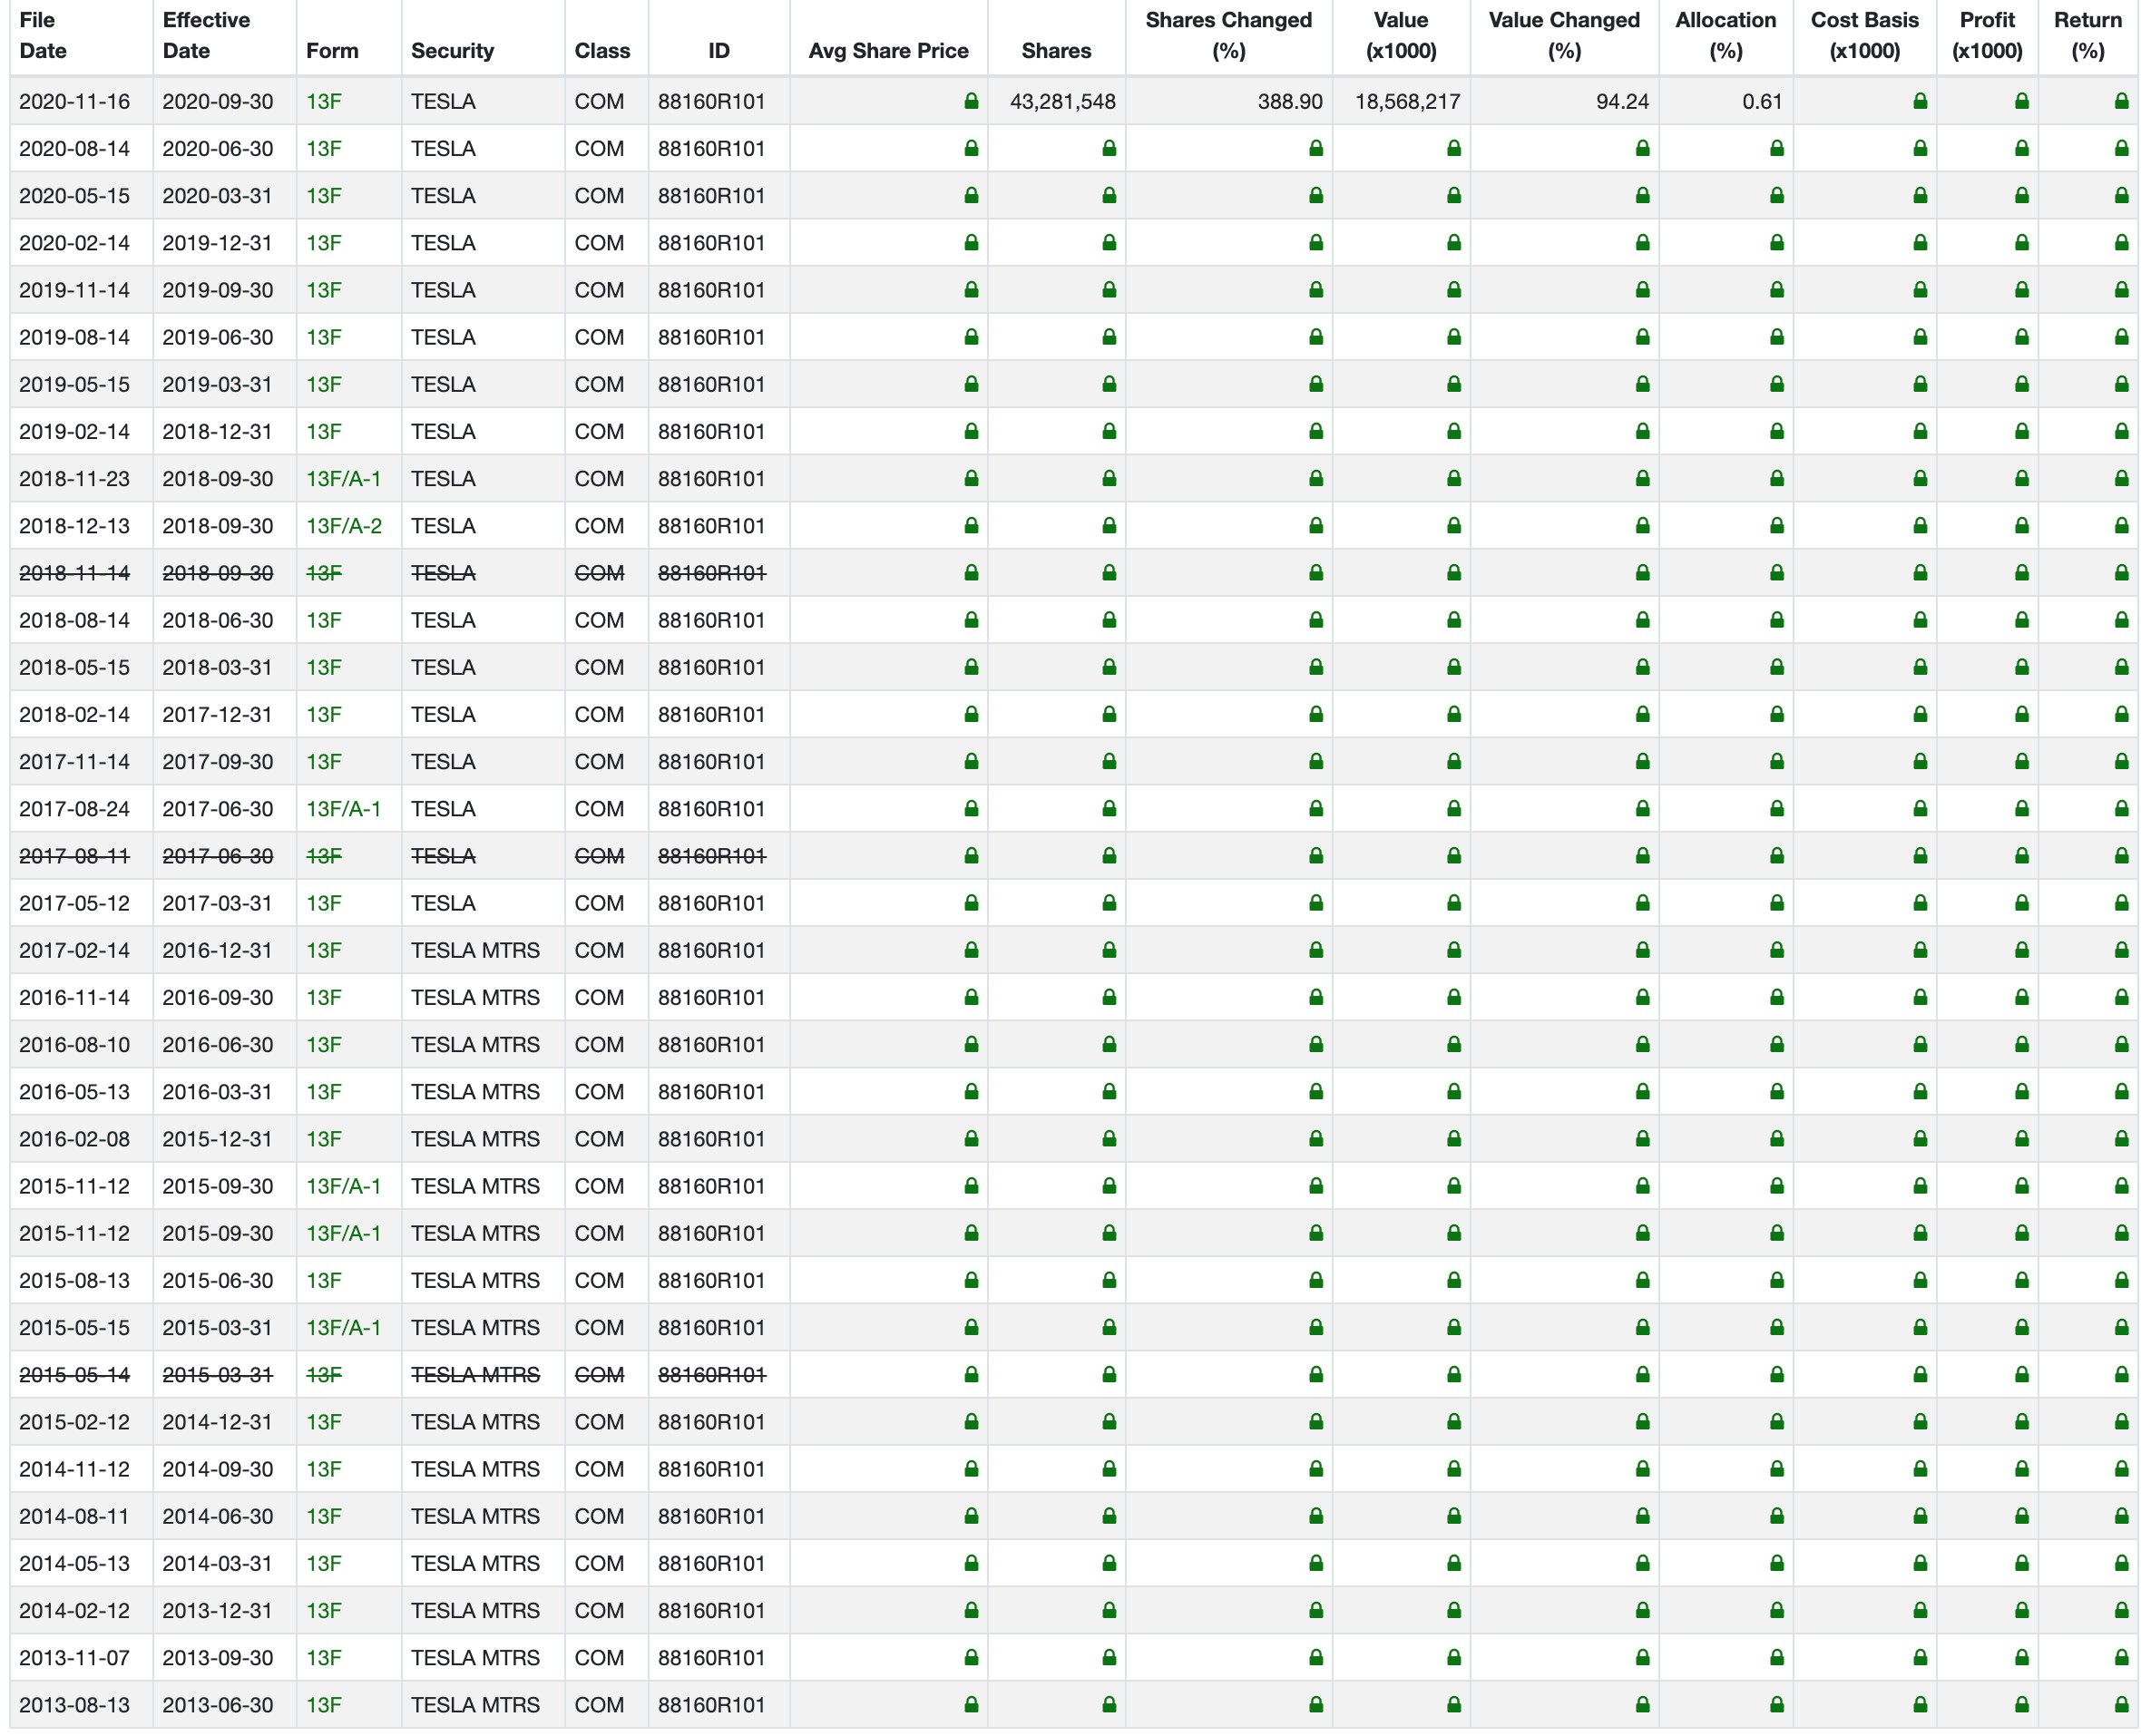2141x1736 pixels.
Task: Open the 13F form link filed 2020-11-16
Action: tap(323, 101)
